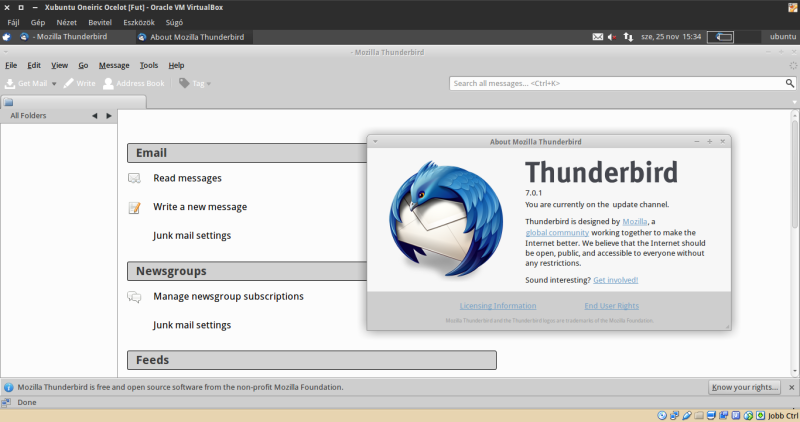Click the VirtualBox USB plug status icon
This screenshot has width=800, height=422.
click(687, 415)
